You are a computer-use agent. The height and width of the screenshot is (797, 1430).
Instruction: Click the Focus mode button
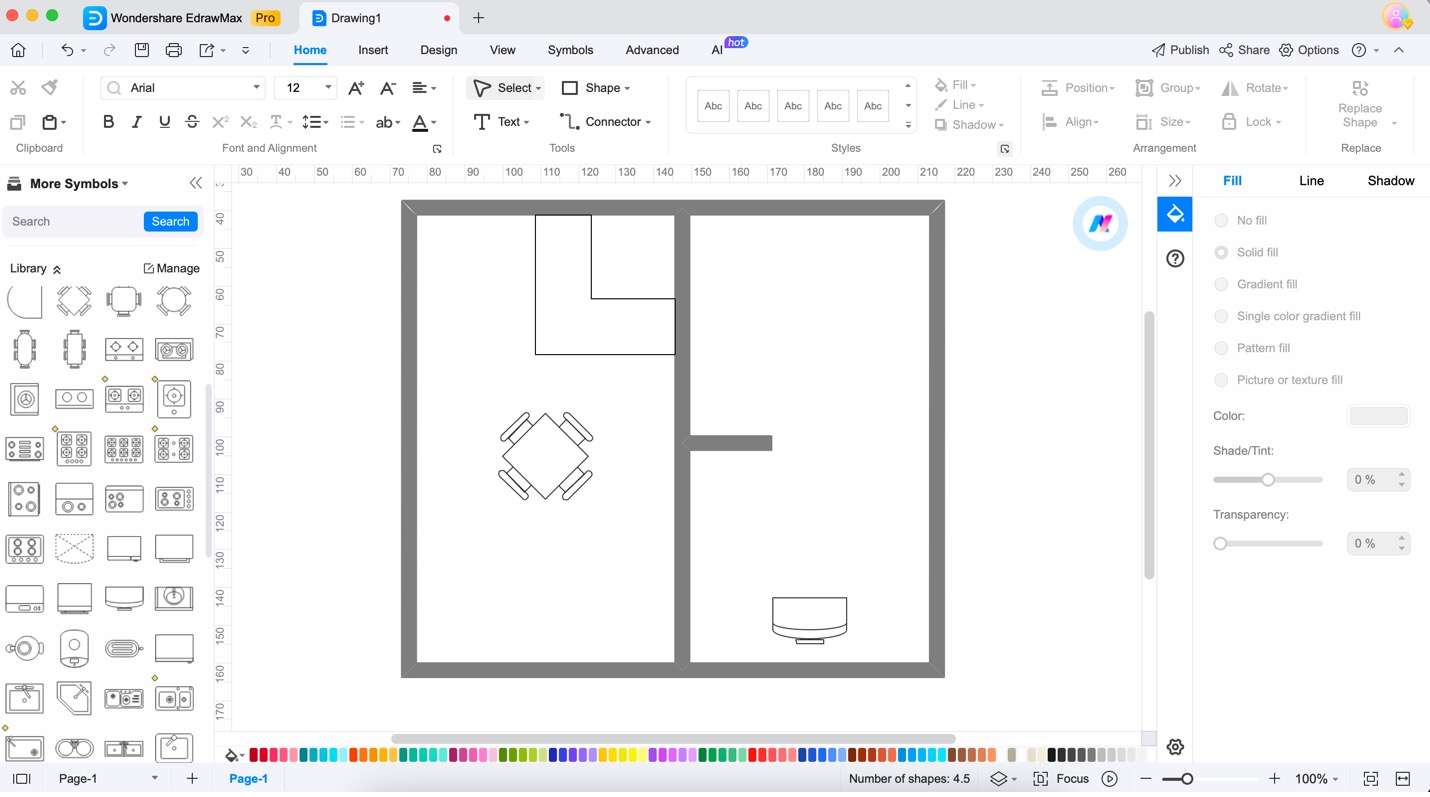[x=1061, y=778]
